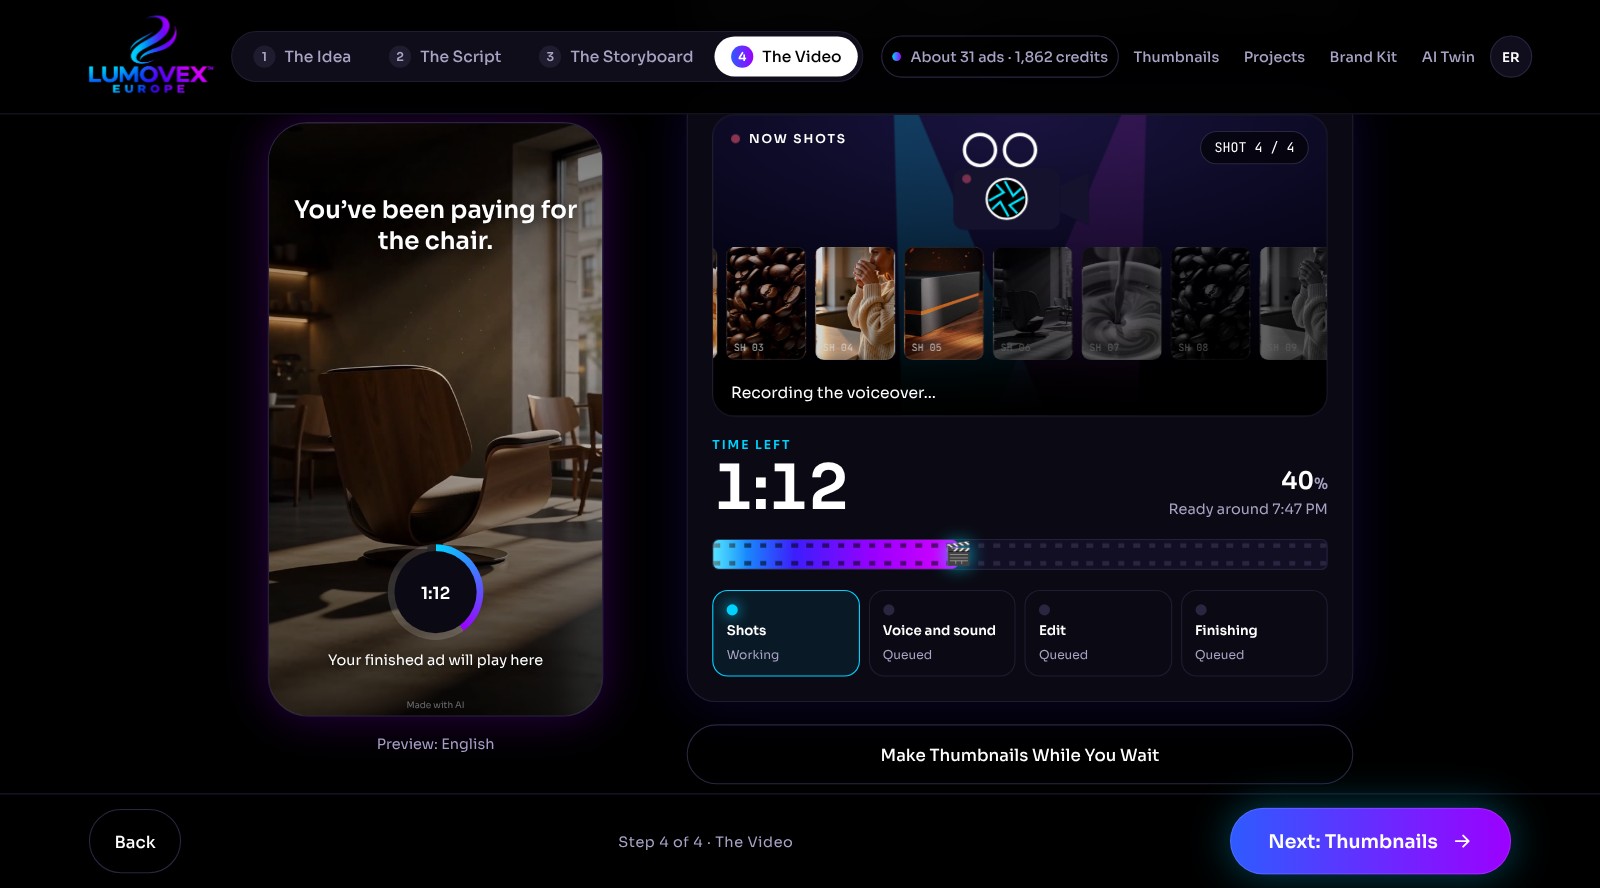The height and width of the screenshot is (888, 1600).
Task: Select shot thumbnail SH 06
Action: point(1033,303)
